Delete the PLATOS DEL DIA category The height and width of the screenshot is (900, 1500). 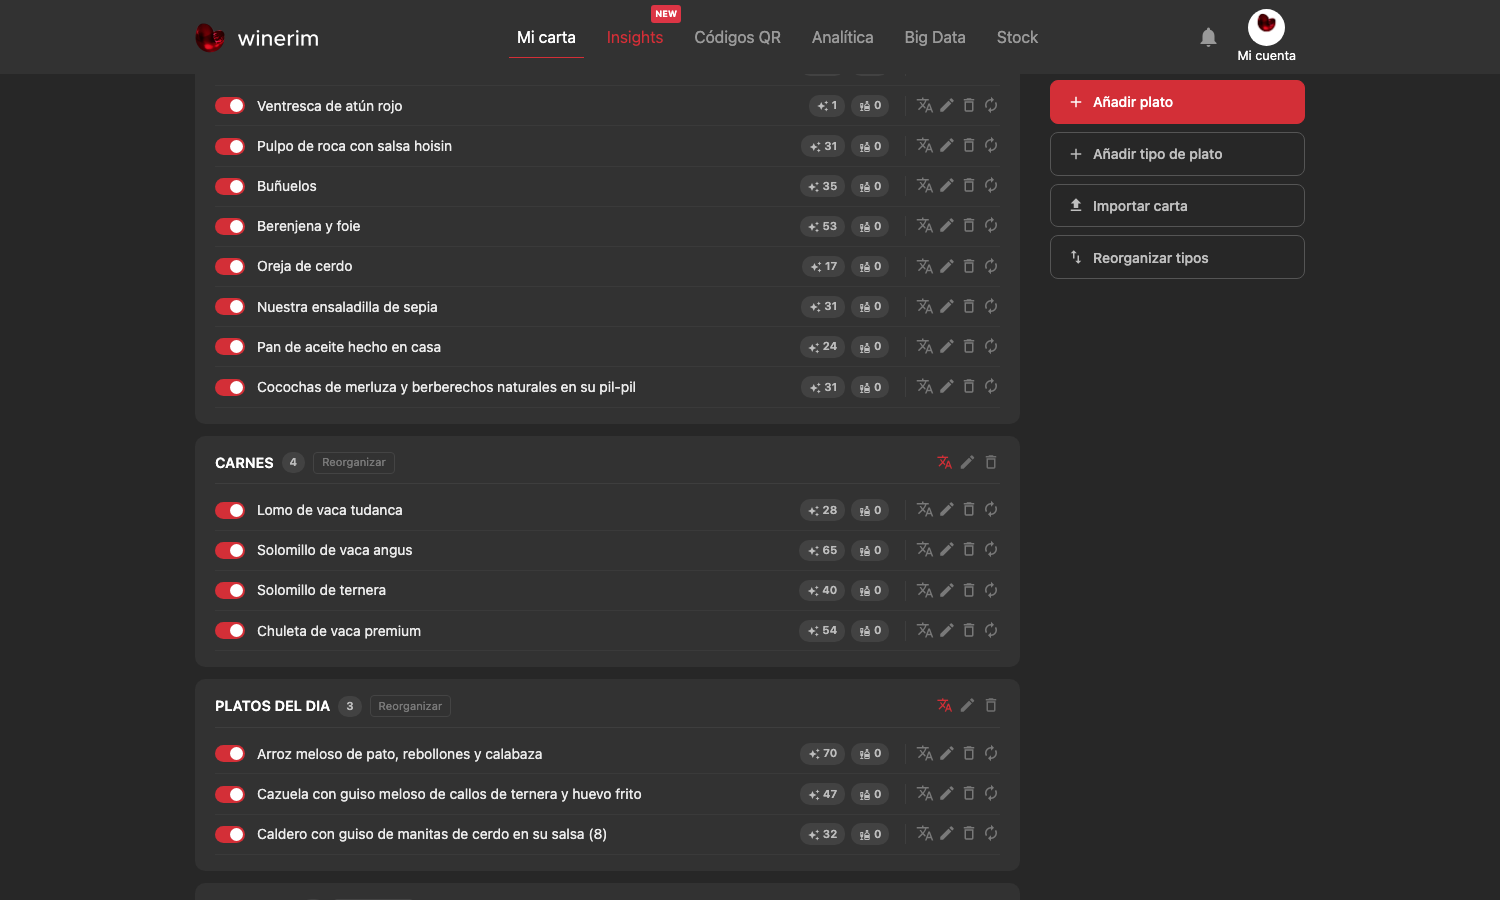(x=991, y=706)
